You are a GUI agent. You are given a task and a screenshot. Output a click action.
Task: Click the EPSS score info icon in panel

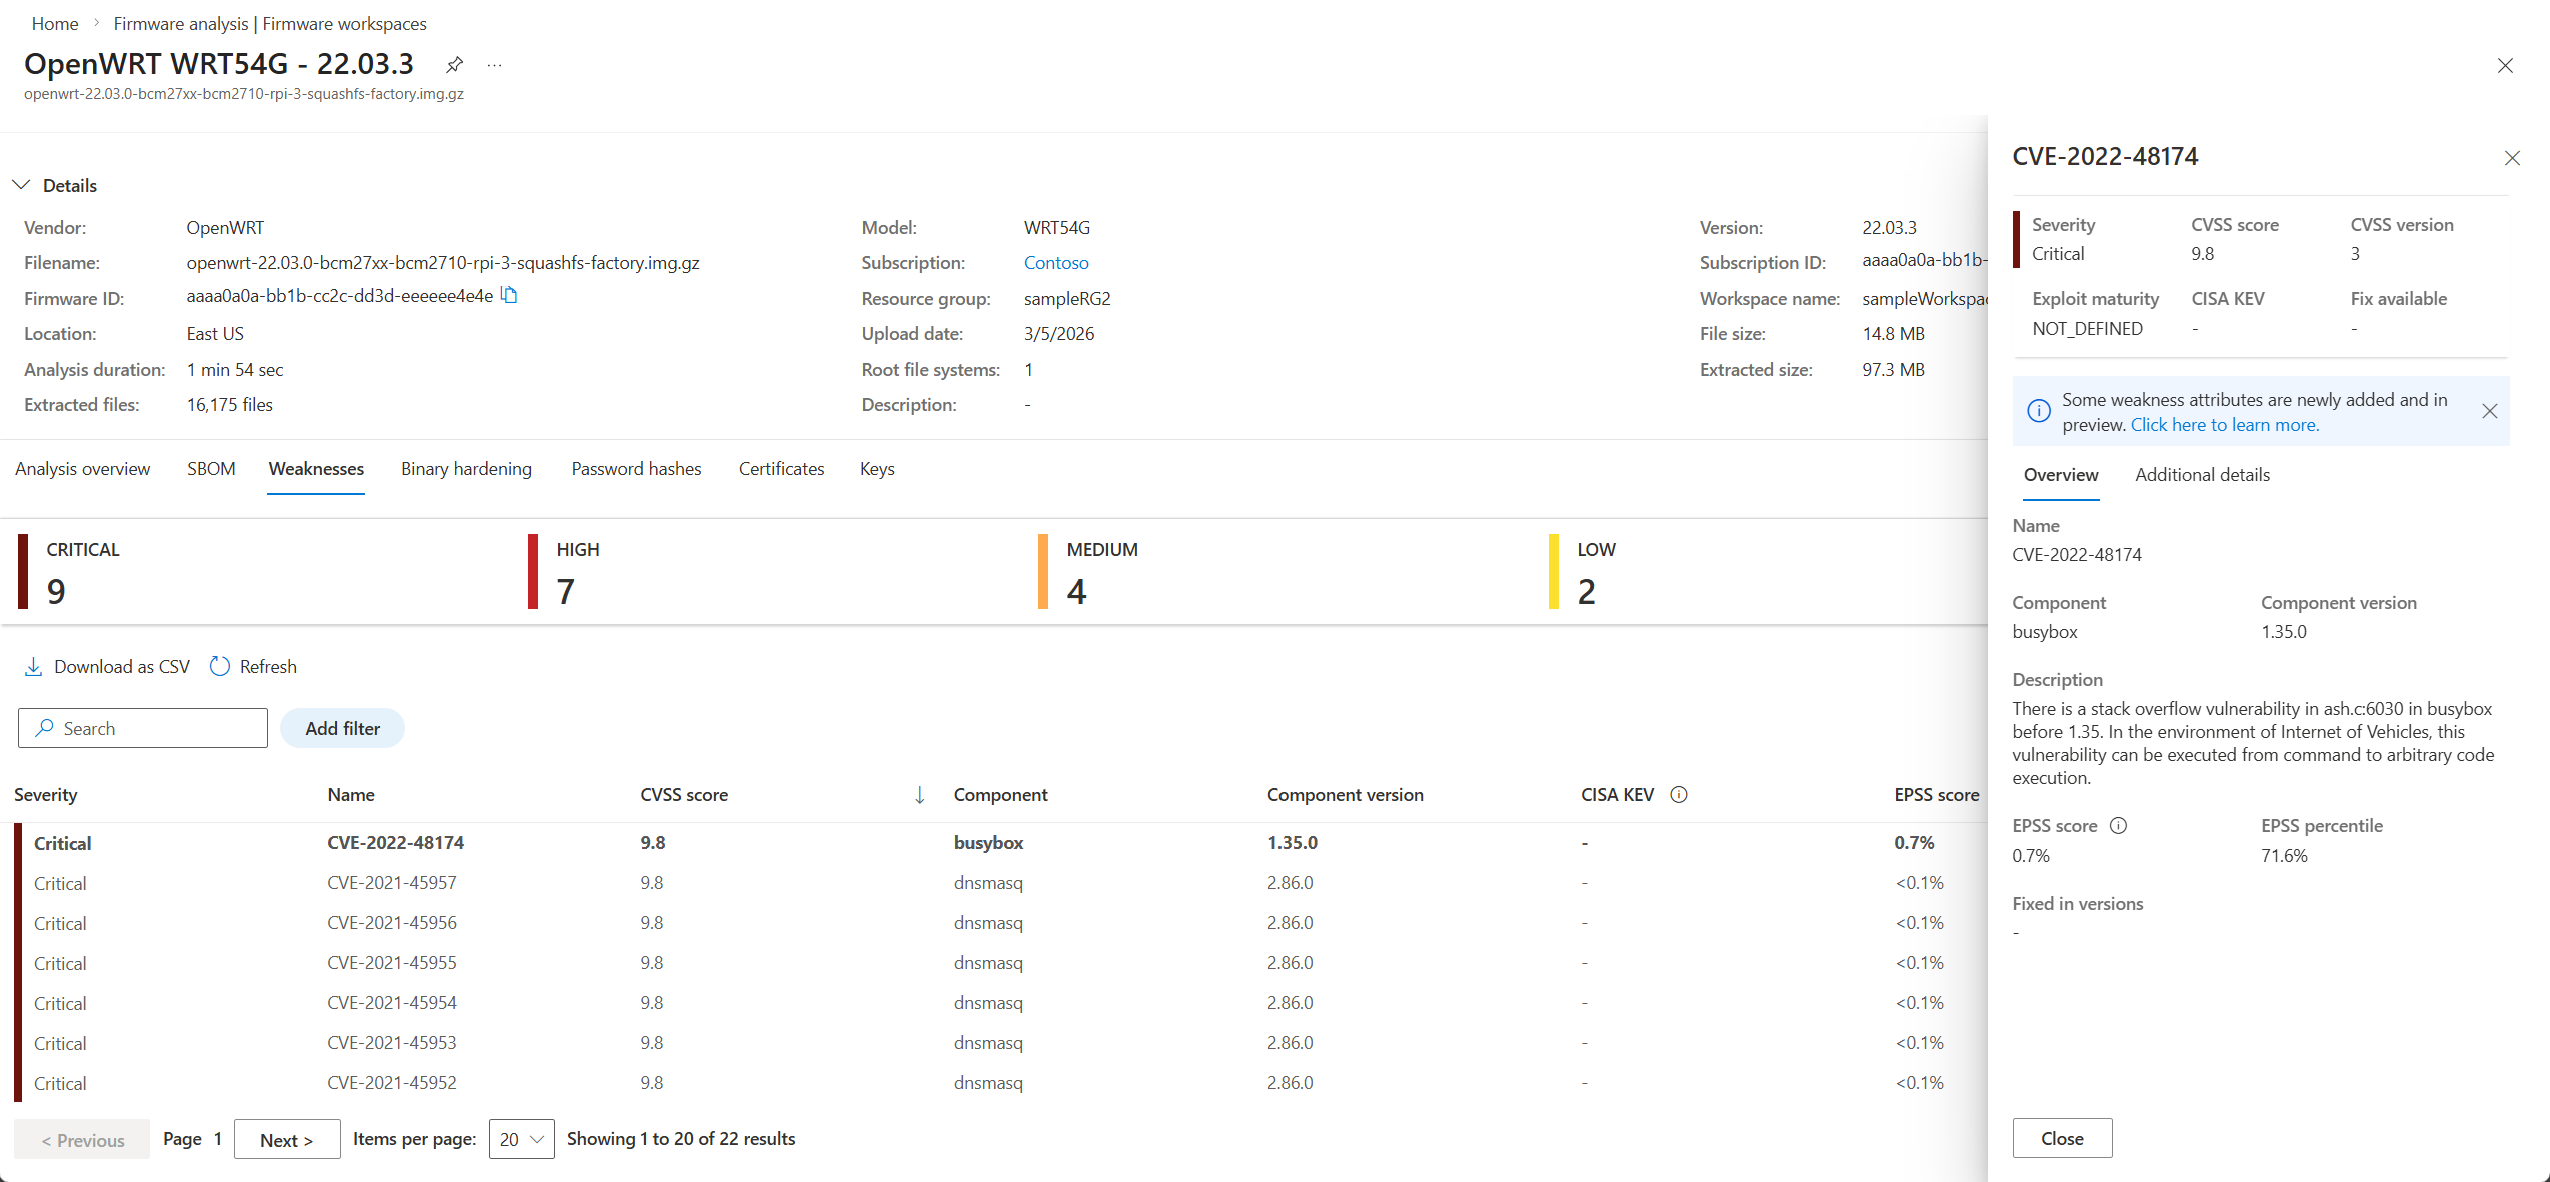[x=2118, y=826]
